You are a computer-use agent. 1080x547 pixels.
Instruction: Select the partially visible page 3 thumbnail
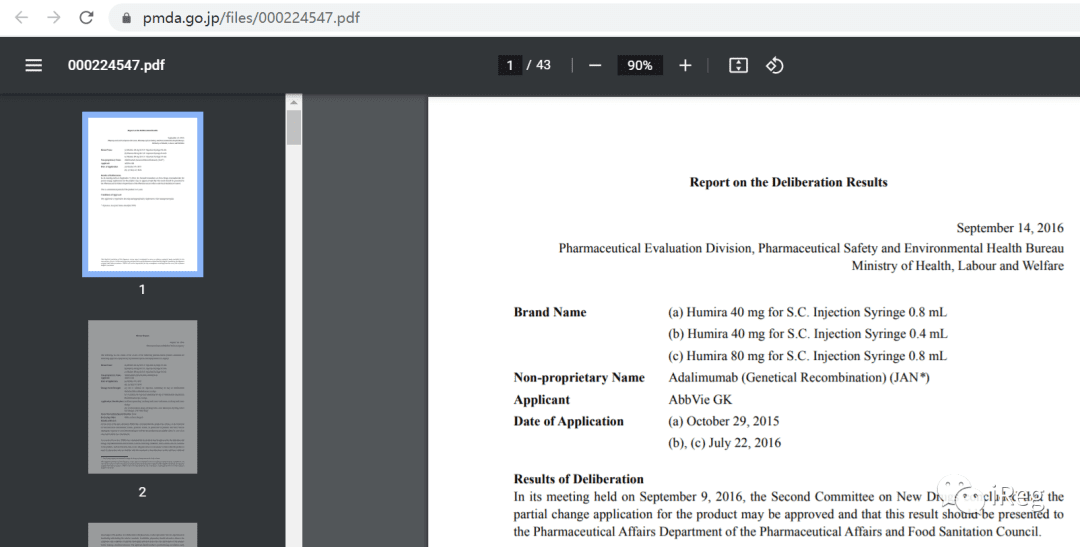click(143, 535)
